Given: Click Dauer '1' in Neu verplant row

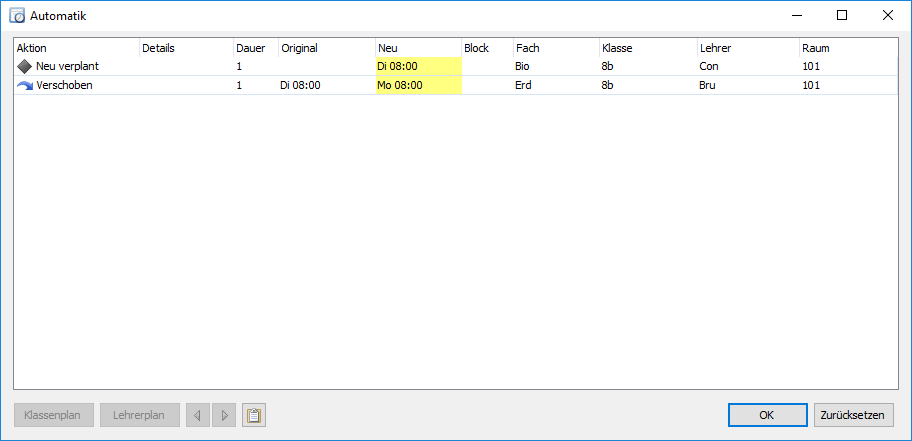Looking at the screenshot, I should click(x=239, y=66).
